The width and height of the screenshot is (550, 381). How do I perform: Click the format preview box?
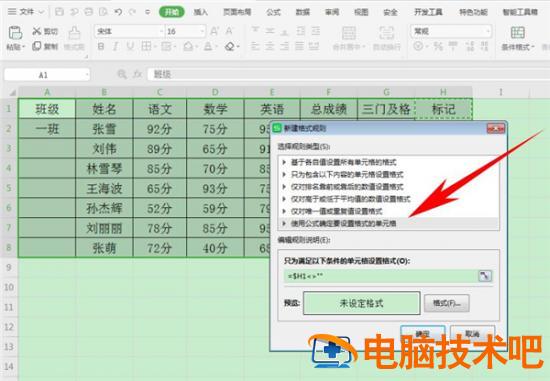pyautogui.click(x=362, y=303)
